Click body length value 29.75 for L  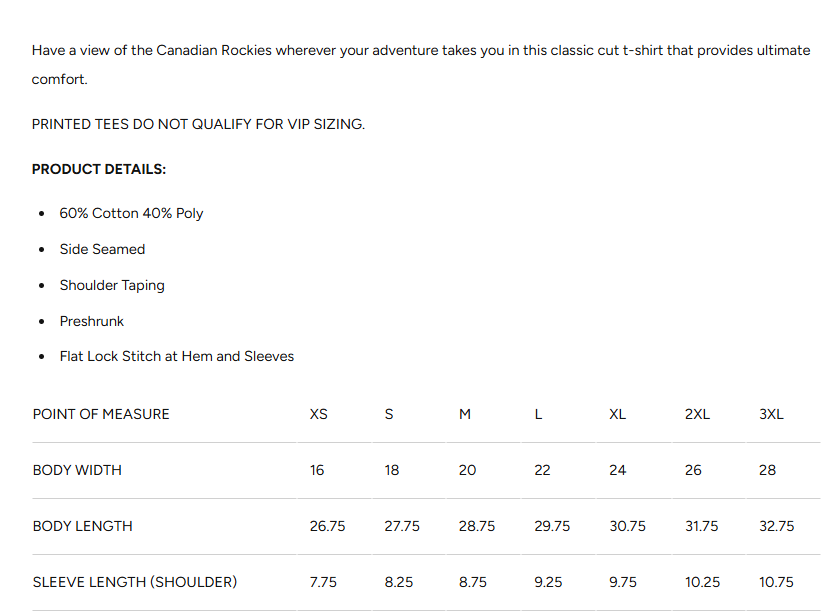(552, 526)
